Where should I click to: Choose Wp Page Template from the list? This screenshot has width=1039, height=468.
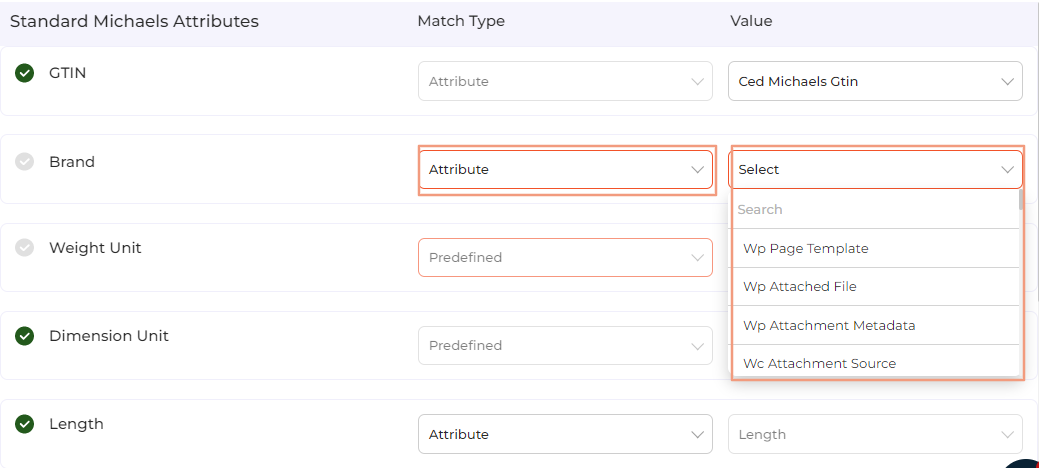click(x=806, y=248)
